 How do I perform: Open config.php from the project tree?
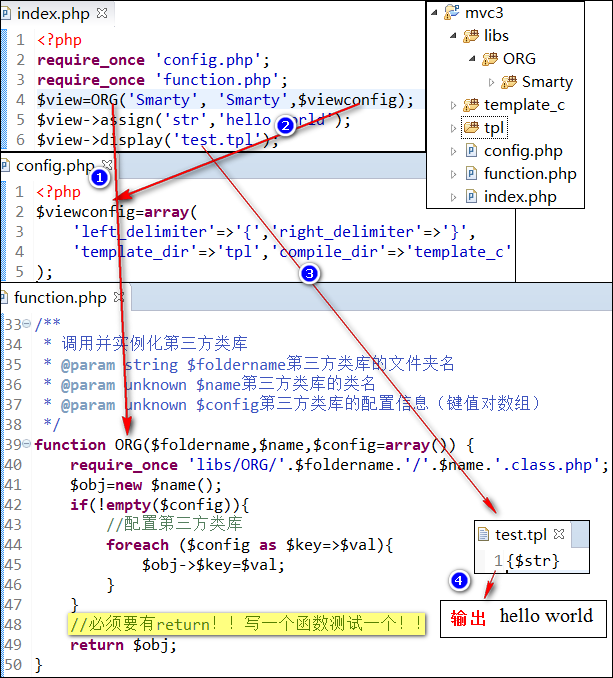click(523, 151)
